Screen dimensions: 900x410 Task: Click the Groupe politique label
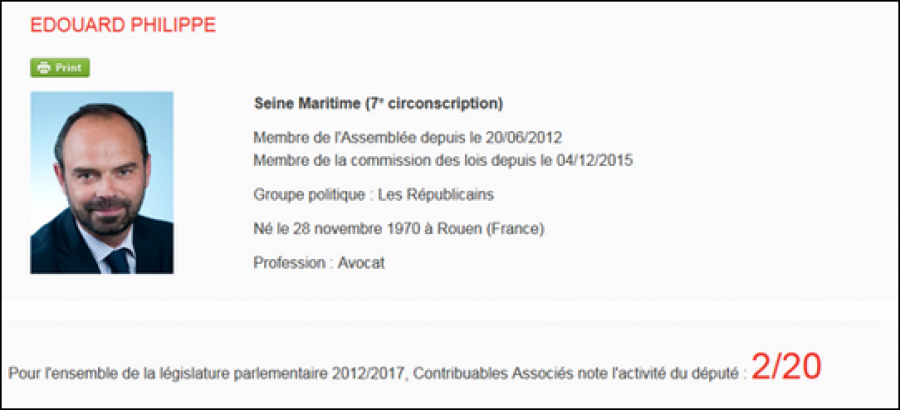point(309,195)
